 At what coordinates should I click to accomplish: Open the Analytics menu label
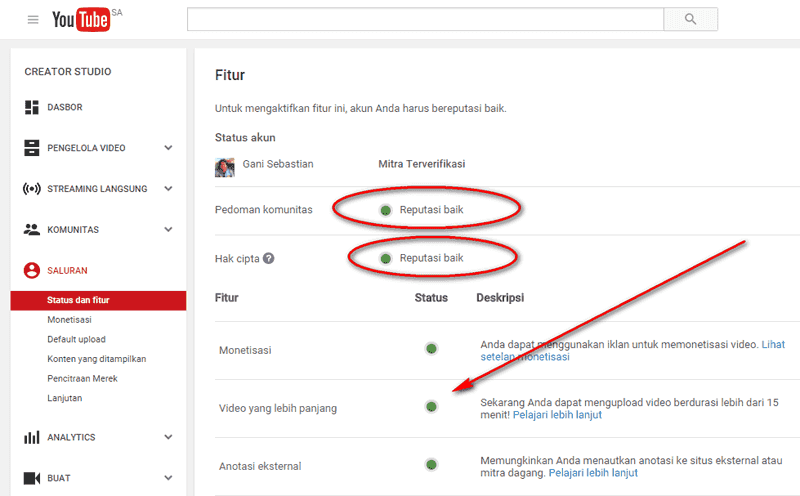71,437
